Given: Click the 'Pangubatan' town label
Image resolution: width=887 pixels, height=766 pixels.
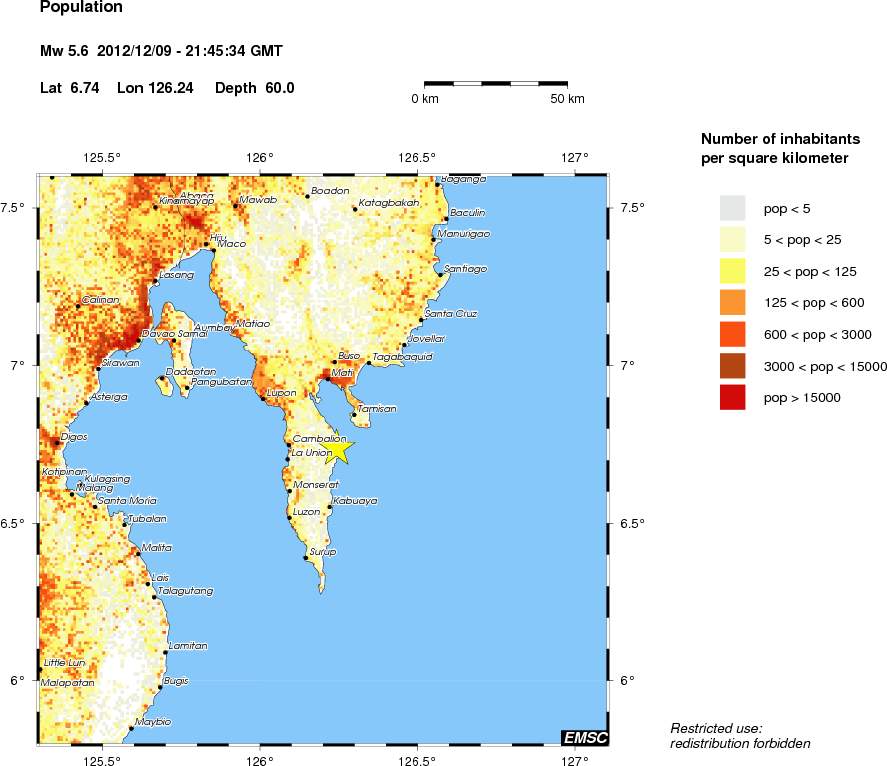Looking at the screenshot, I should tap(222, 382).
